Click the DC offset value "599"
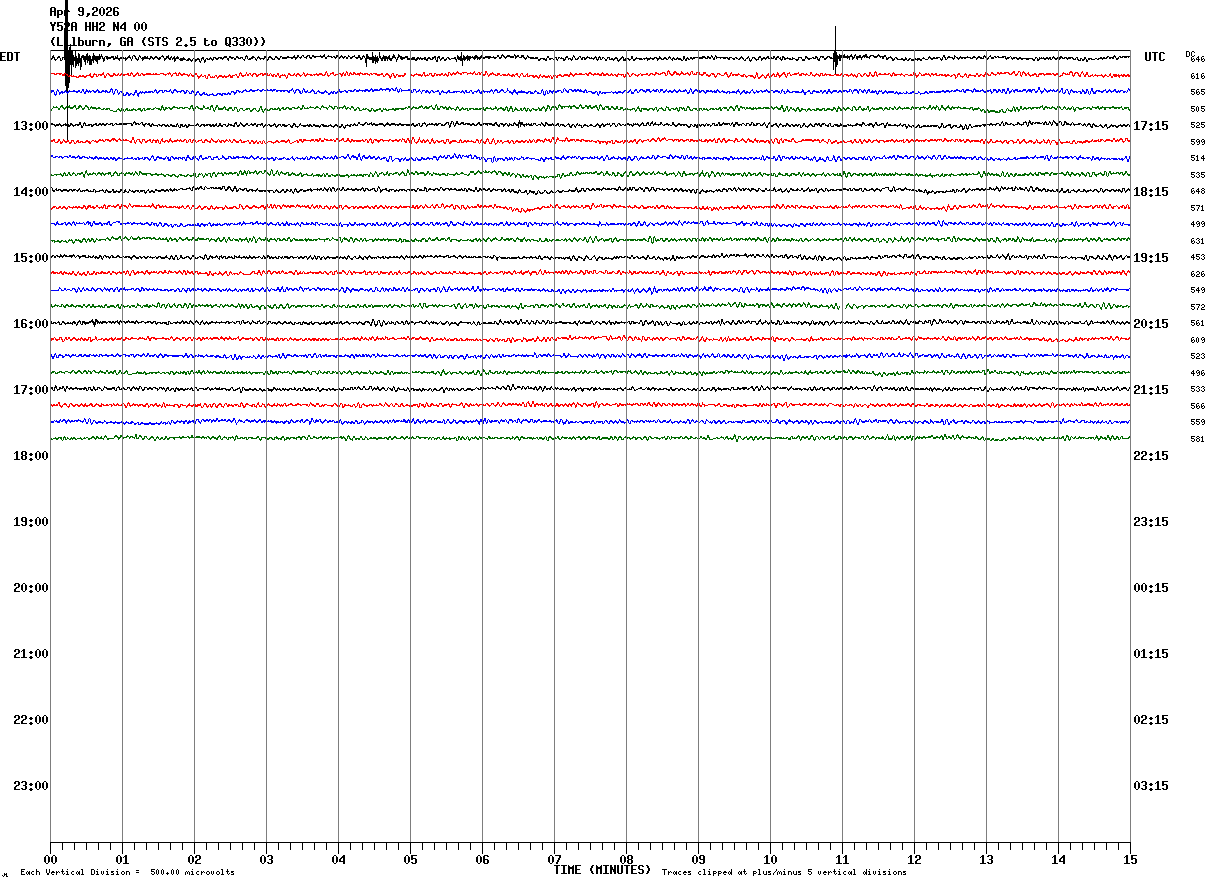The width and height of the screenshot is (1210, 886). click(x=1197, y=142)
